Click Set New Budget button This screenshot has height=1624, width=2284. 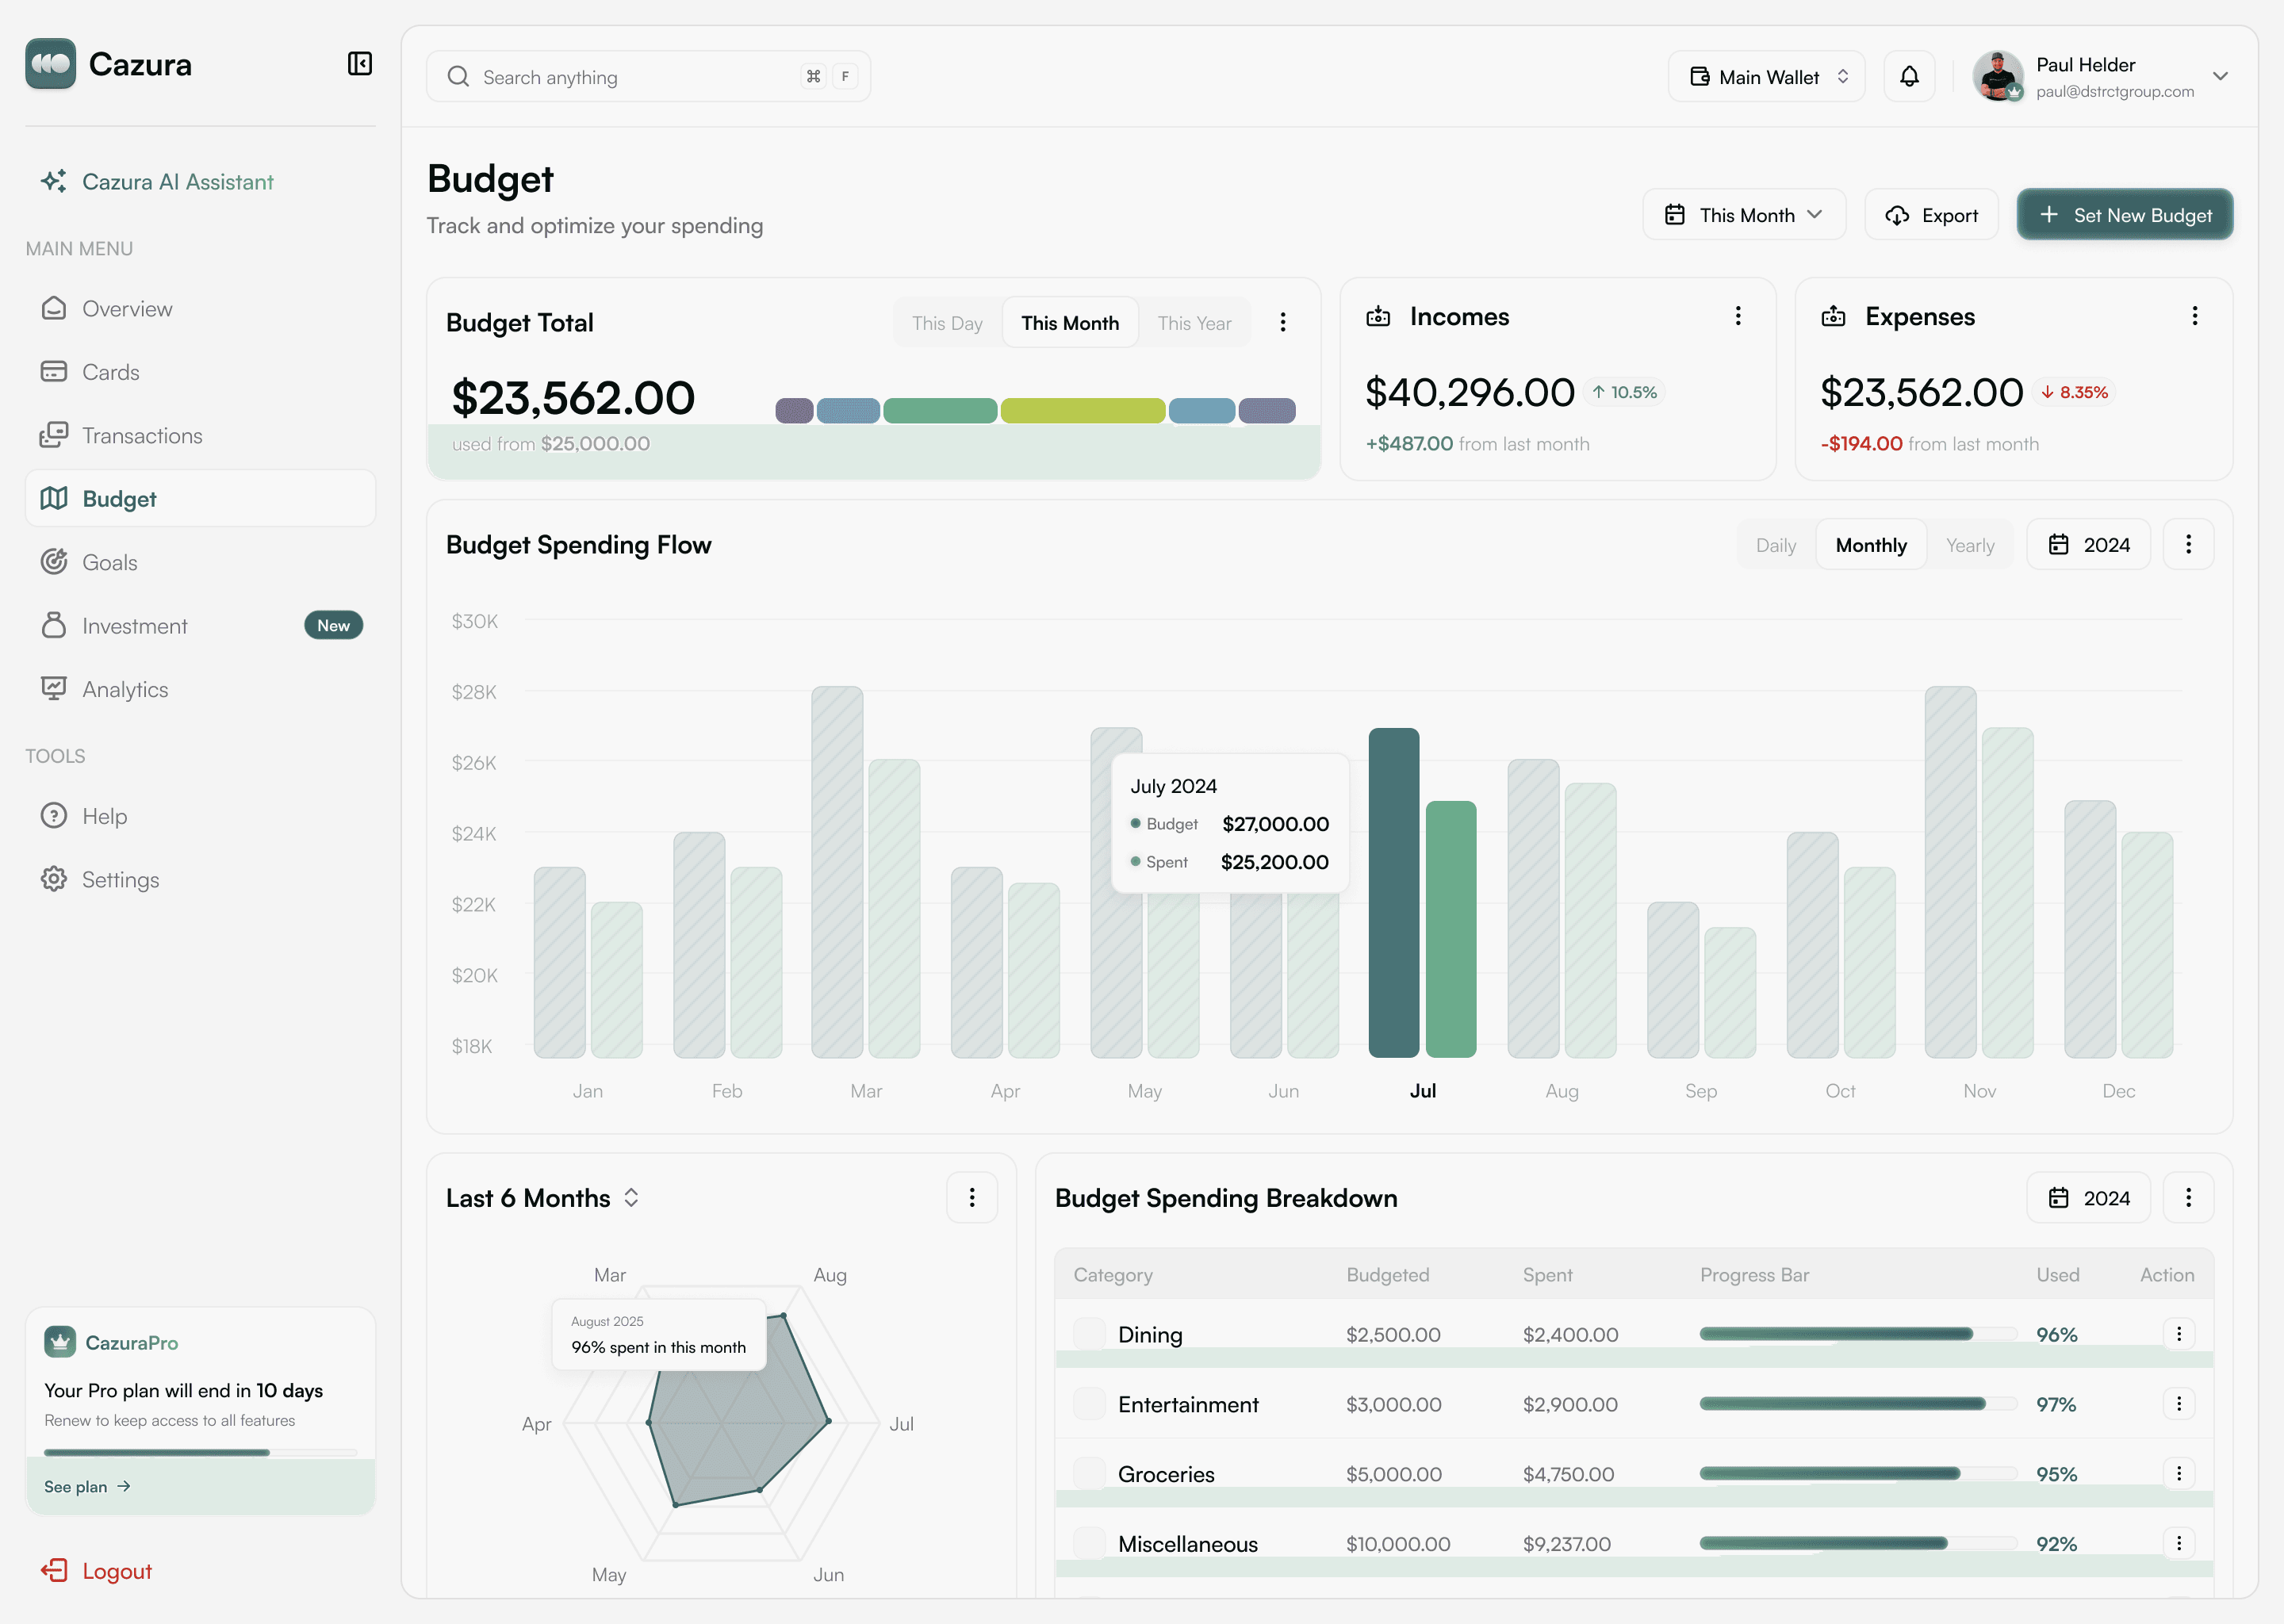[x=2124, y=214]
